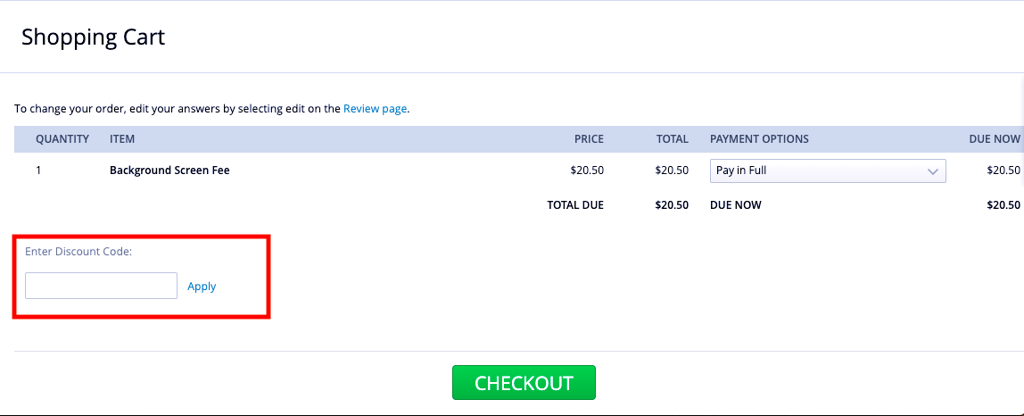Click the DUE NOW label below payment dropdown

click(737, 205)
